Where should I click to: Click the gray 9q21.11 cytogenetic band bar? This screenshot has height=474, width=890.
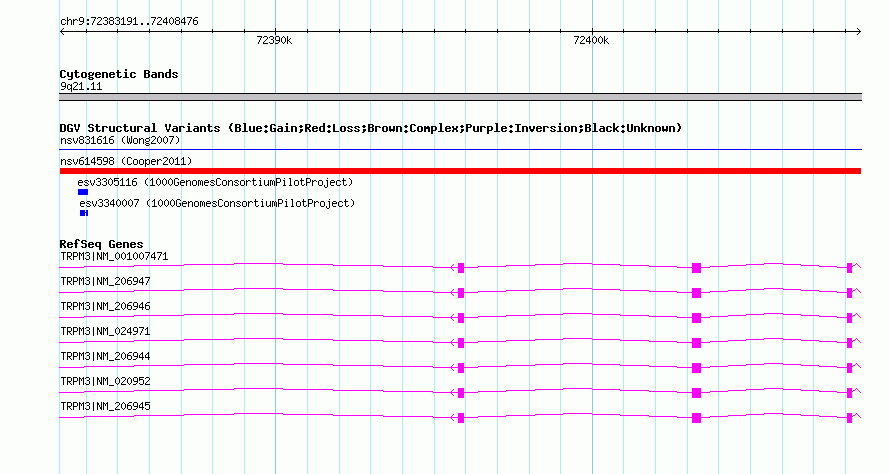(460, 97)
